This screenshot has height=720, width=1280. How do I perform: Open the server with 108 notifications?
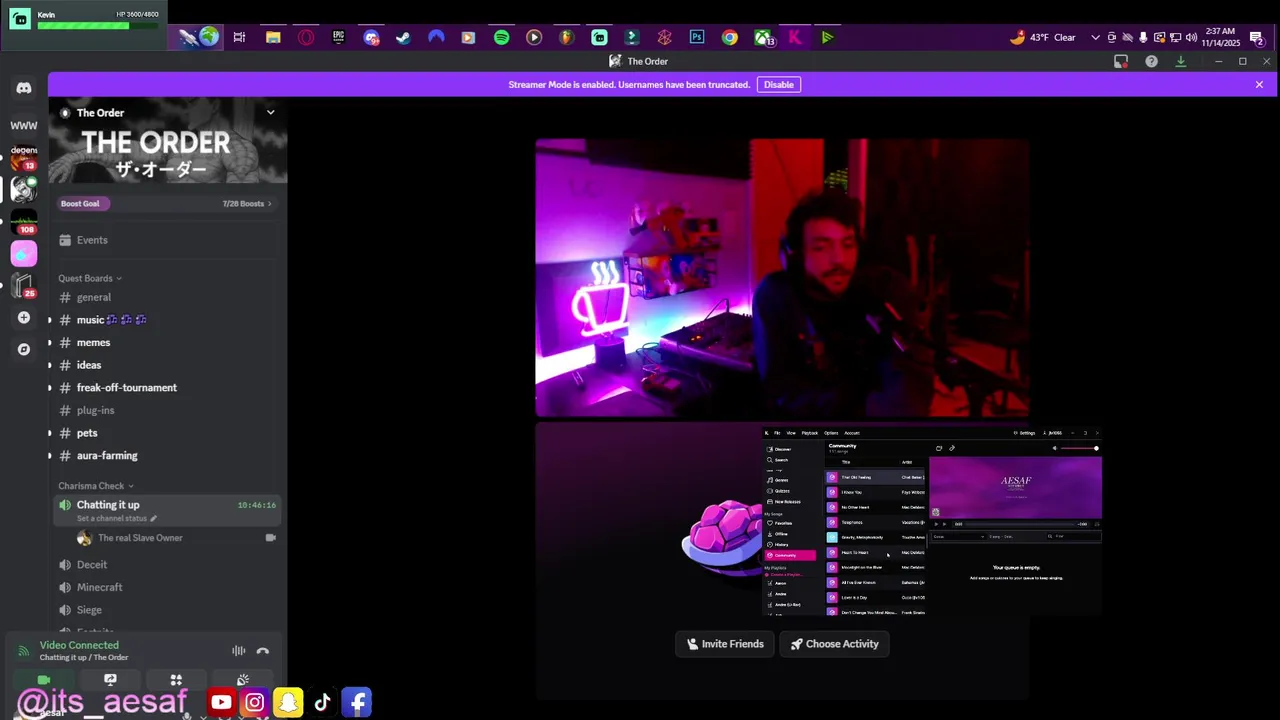23,221
